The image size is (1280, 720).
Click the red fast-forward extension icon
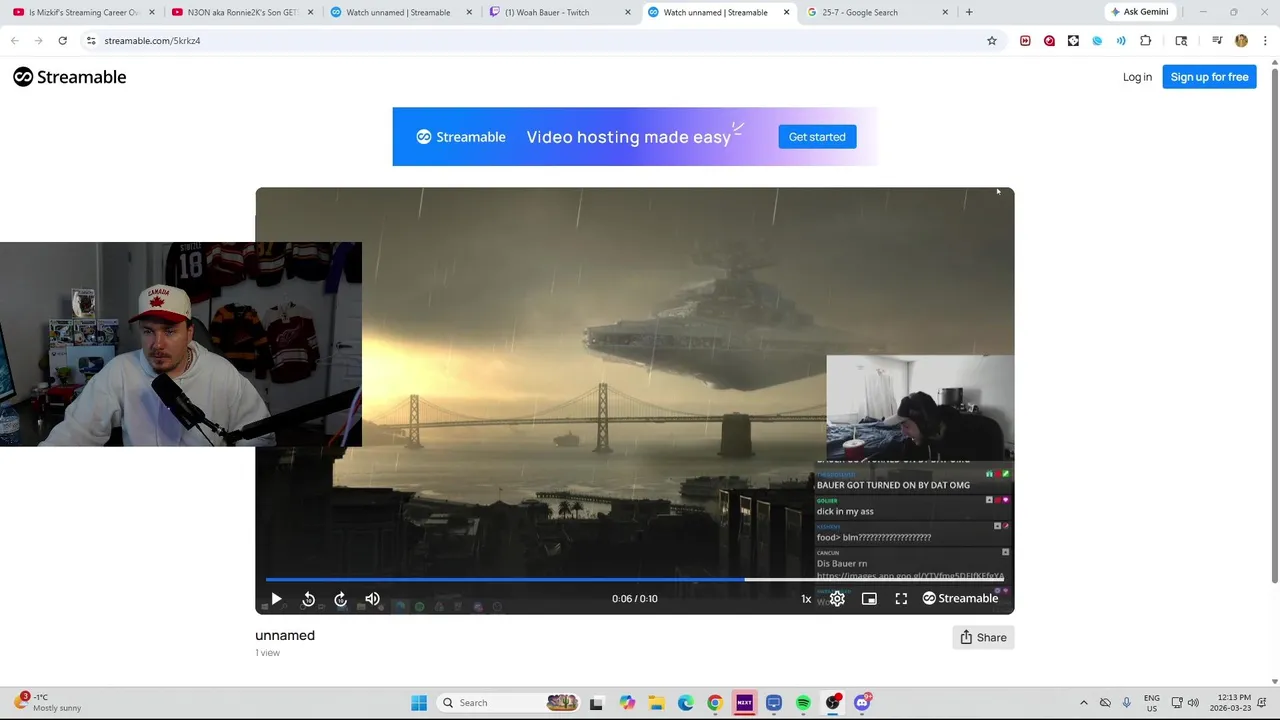(x=1025, y=41)
